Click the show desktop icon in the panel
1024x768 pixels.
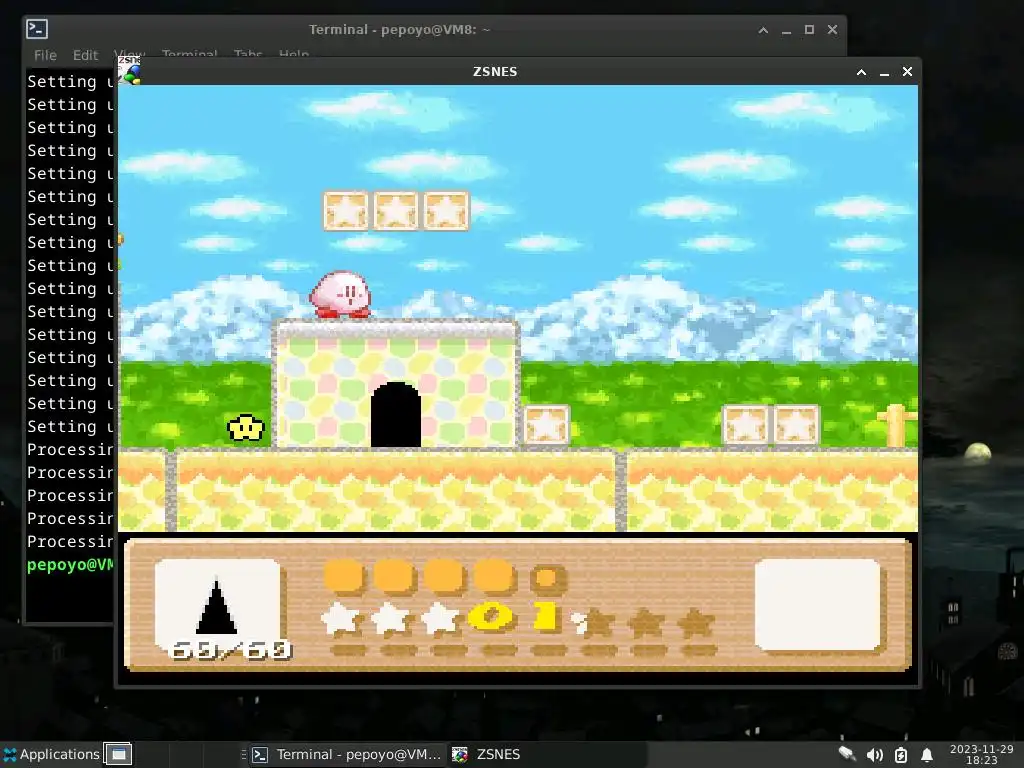[x=118, y=754]
